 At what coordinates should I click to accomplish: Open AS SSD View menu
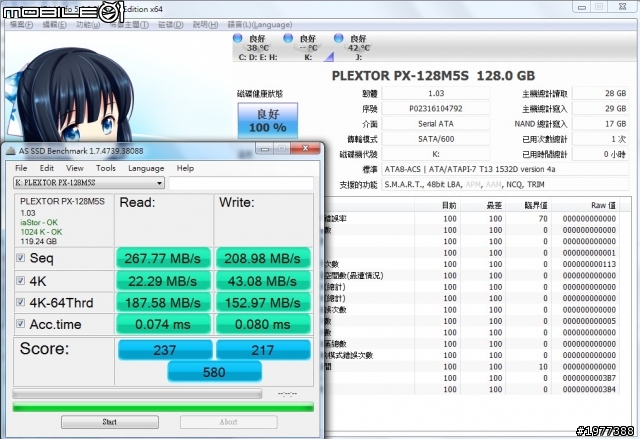tap(75, 168)
